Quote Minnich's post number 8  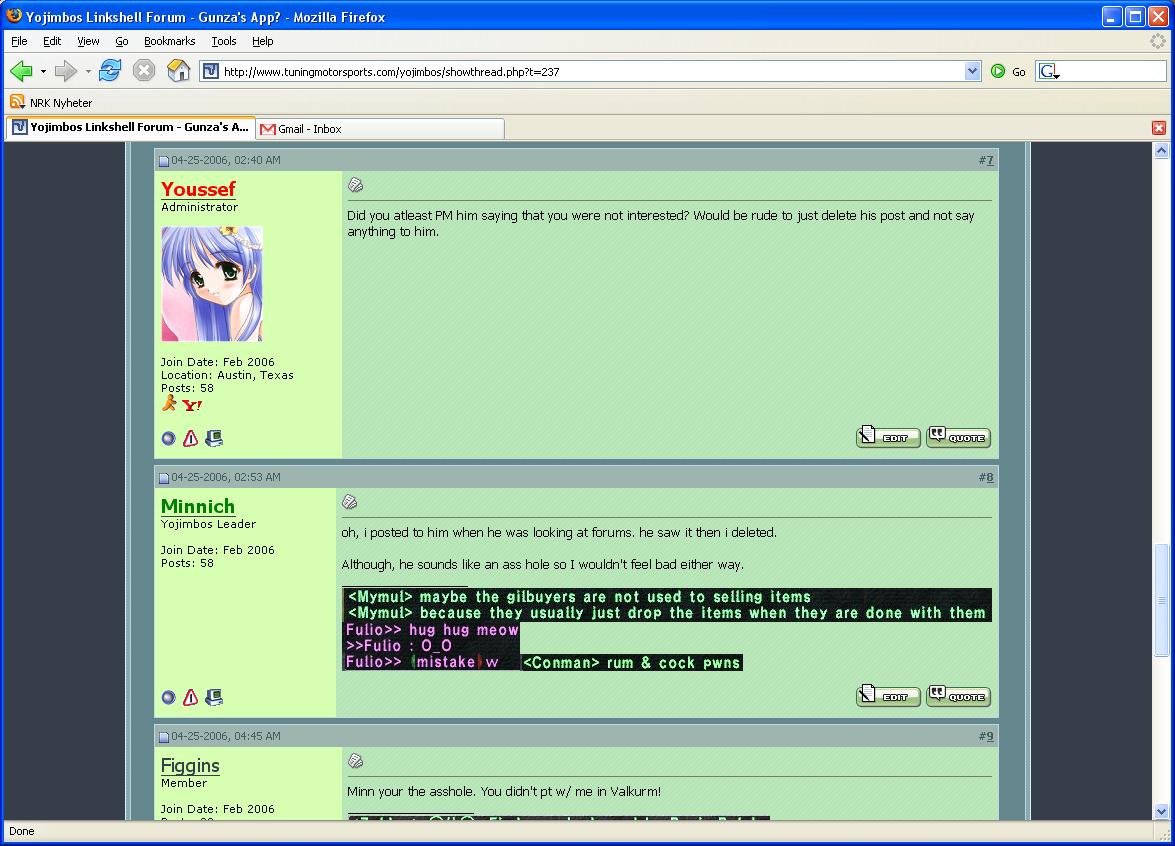pos(957,695)
